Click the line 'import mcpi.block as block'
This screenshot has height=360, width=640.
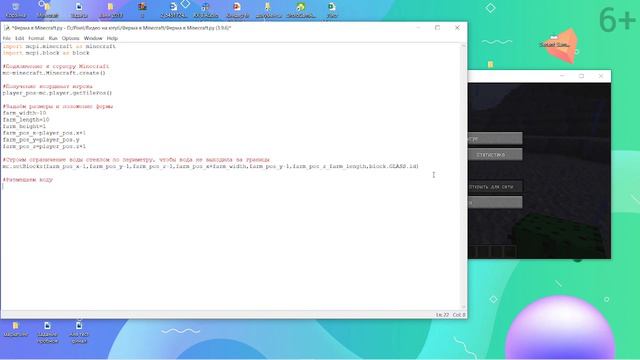tap(46, 53)
